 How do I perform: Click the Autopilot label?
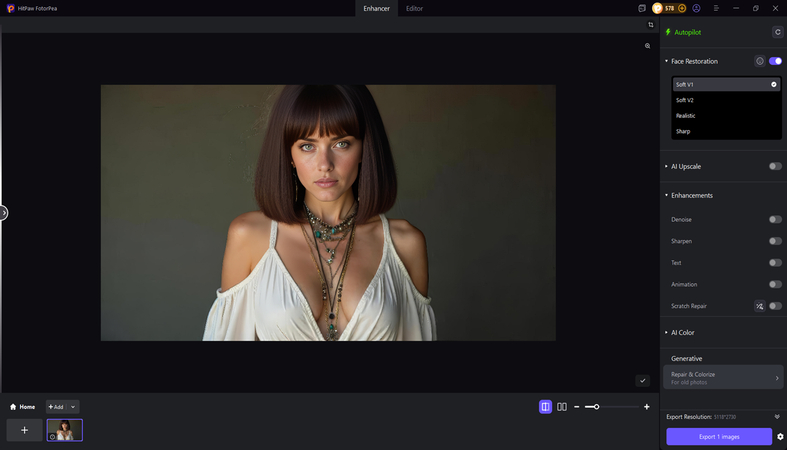click(x=688, y=32)
